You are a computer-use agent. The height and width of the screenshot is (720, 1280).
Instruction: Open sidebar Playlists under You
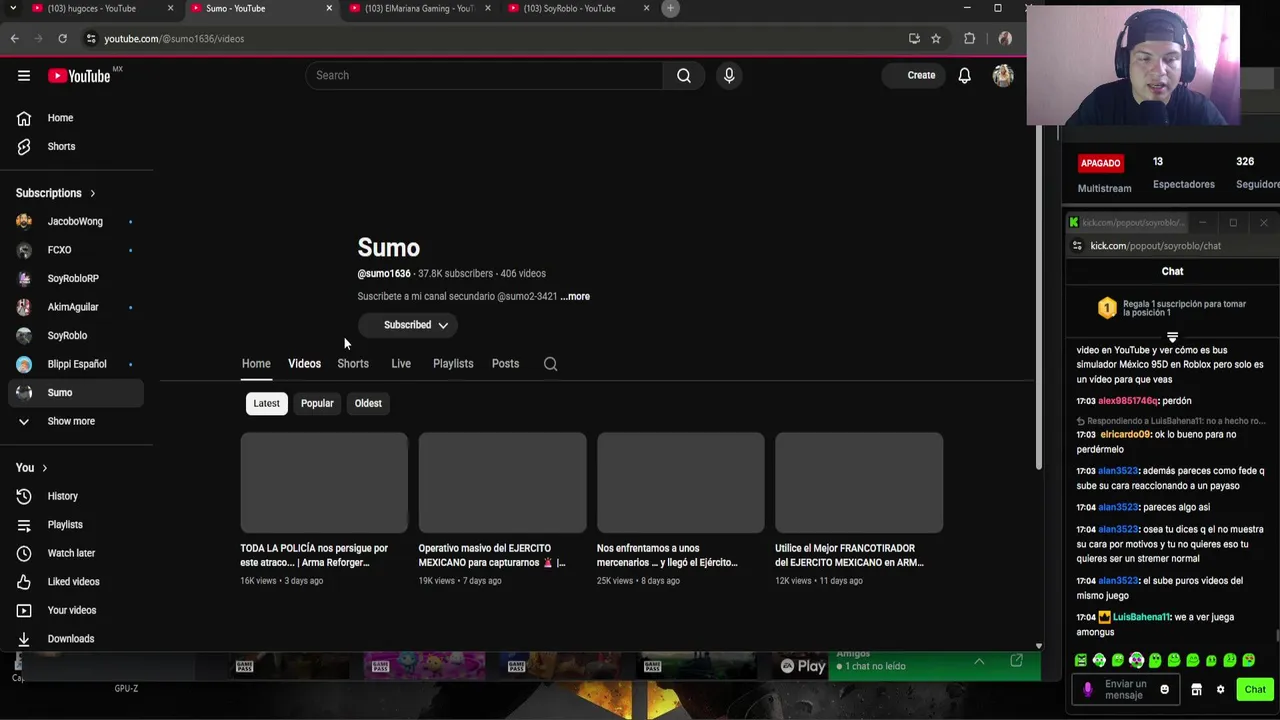[x=76, y=524]
